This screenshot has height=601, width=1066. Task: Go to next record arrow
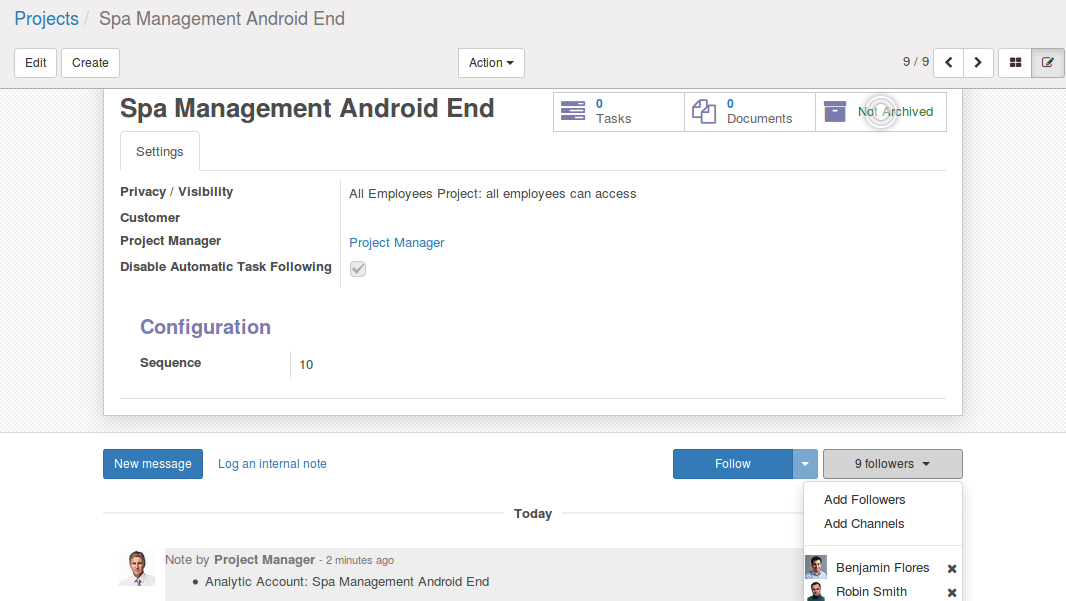pyautogui.click(x=978, y=62)
